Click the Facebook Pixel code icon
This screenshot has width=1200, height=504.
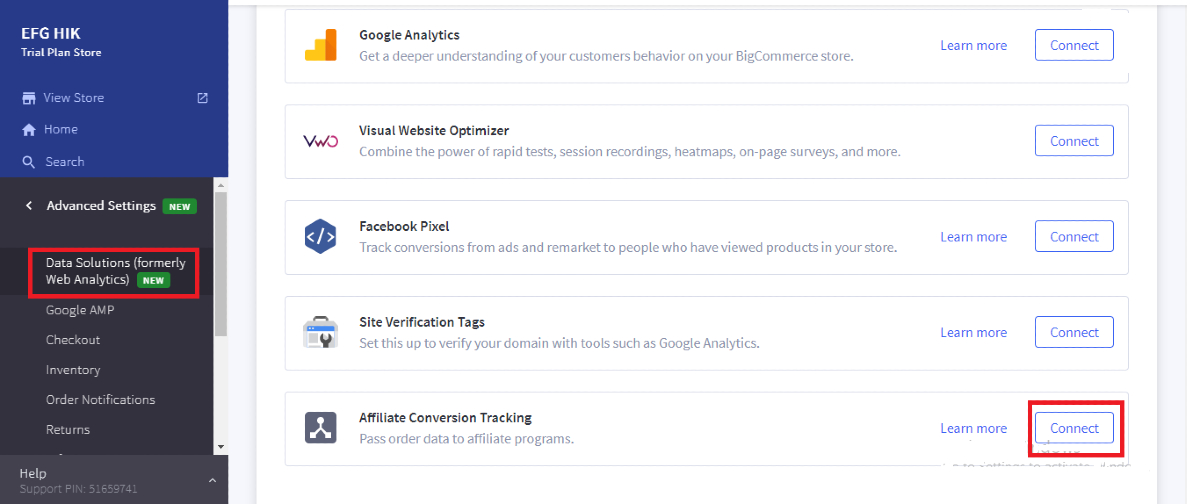tap(321, 237)
